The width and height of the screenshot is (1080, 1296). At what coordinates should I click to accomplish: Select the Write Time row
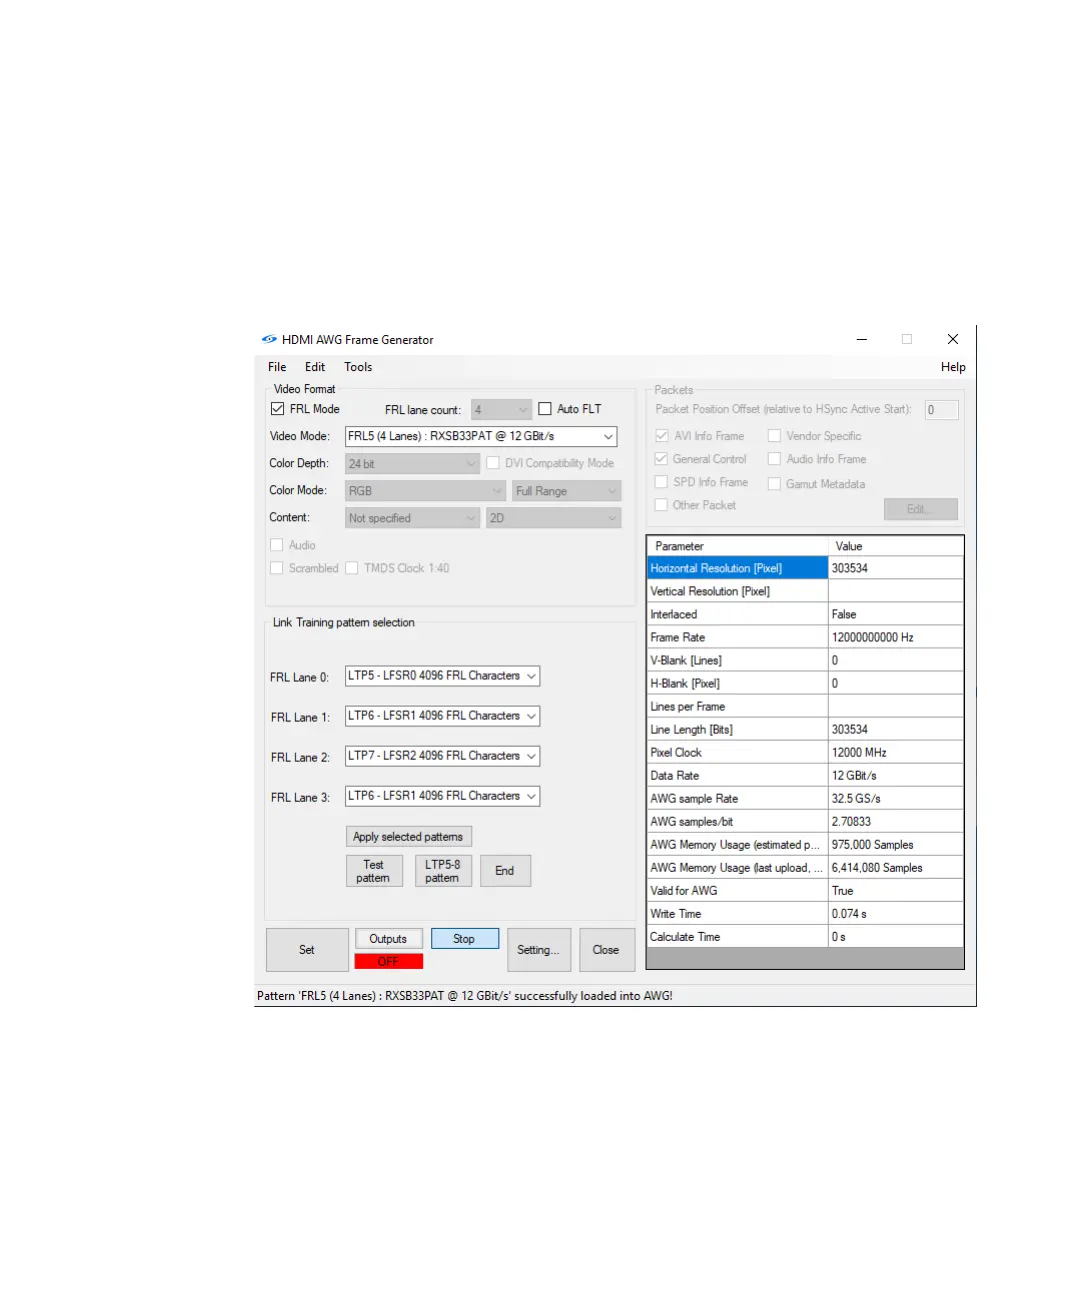(805, 913)
